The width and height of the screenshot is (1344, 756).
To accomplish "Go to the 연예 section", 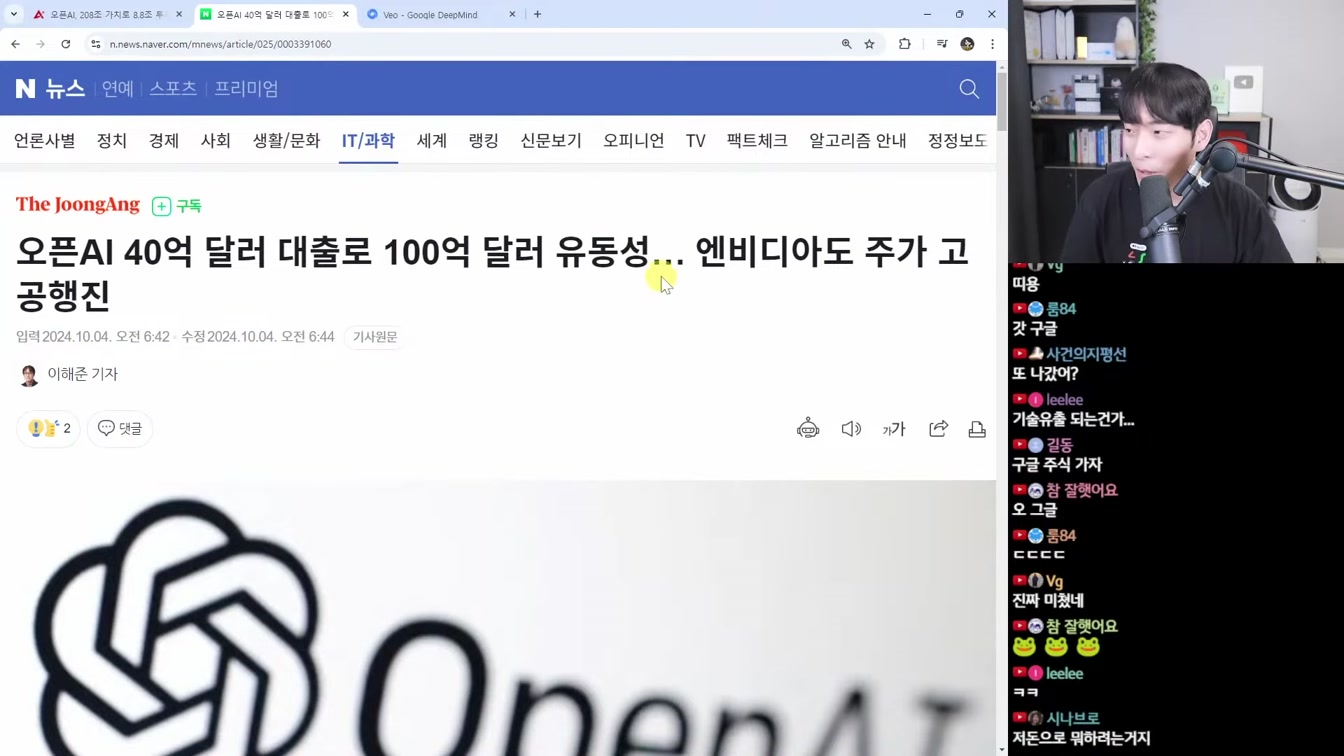I will click(x=117, y=89).
